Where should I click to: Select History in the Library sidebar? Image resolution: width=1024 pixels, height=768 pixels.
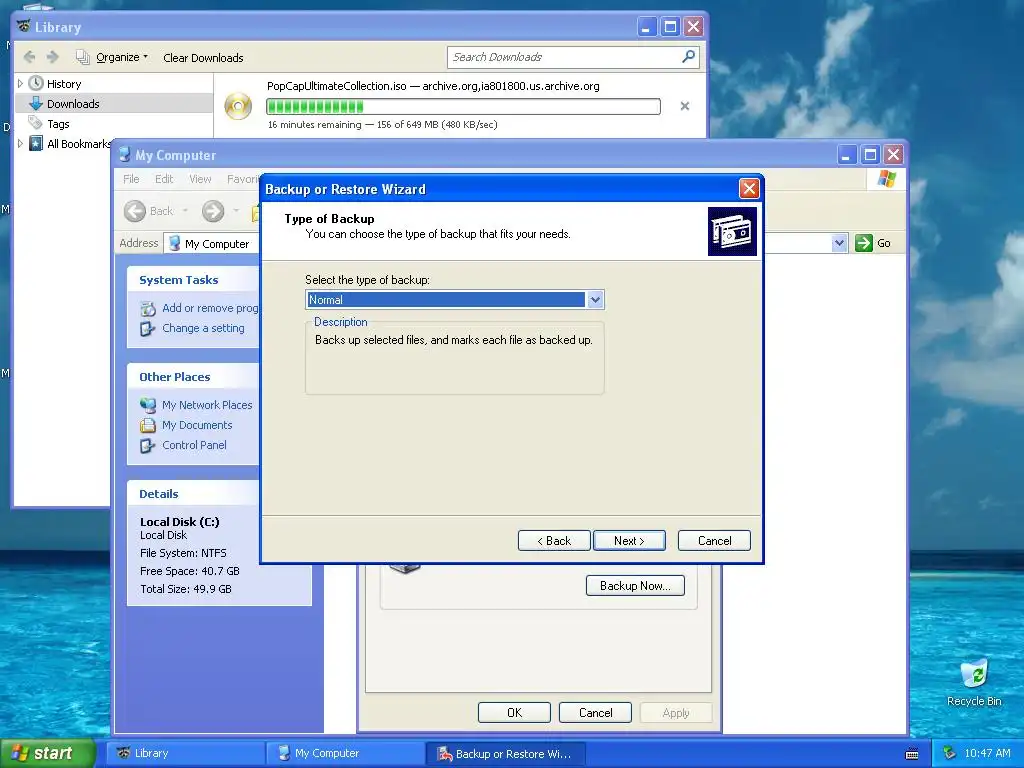64,84
